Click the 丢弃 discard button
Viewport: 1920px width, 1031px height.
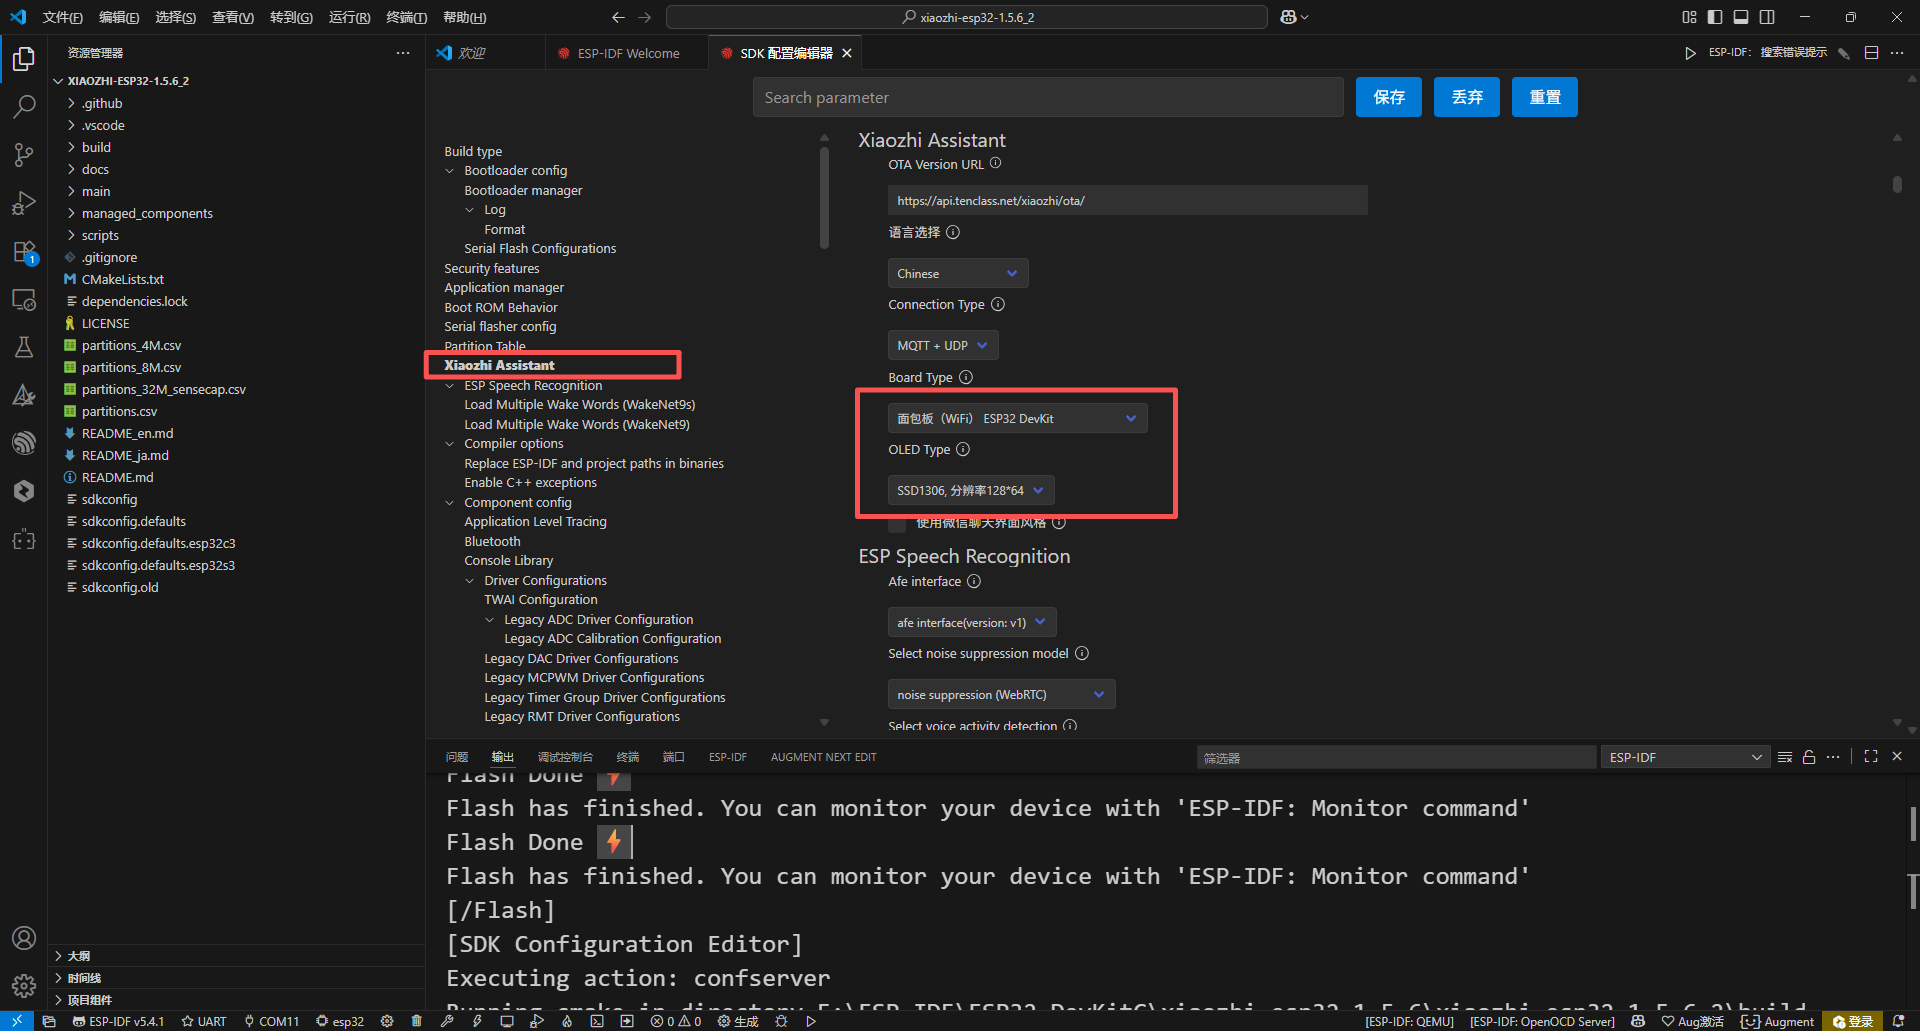point(1467,97)
